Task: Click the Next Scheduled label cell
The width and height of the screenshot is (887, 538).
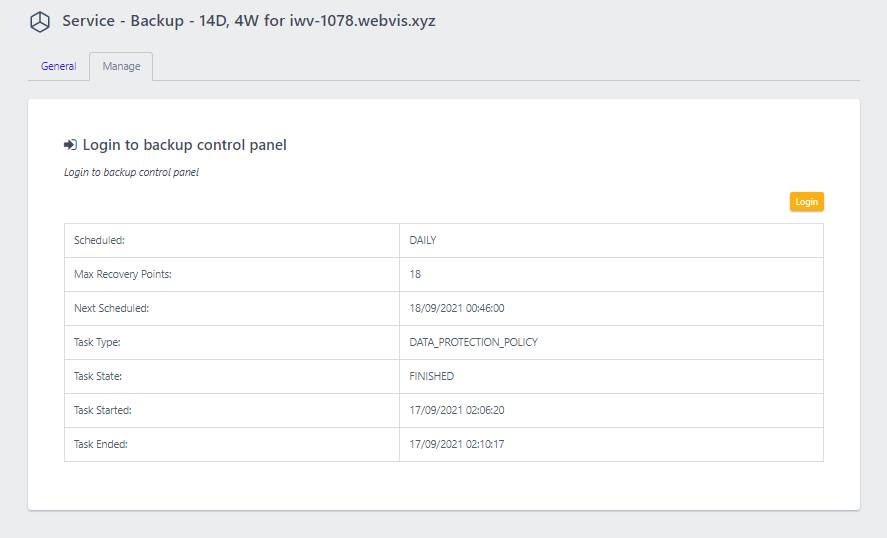Action: pyautogui.click(x=232, y=308)
